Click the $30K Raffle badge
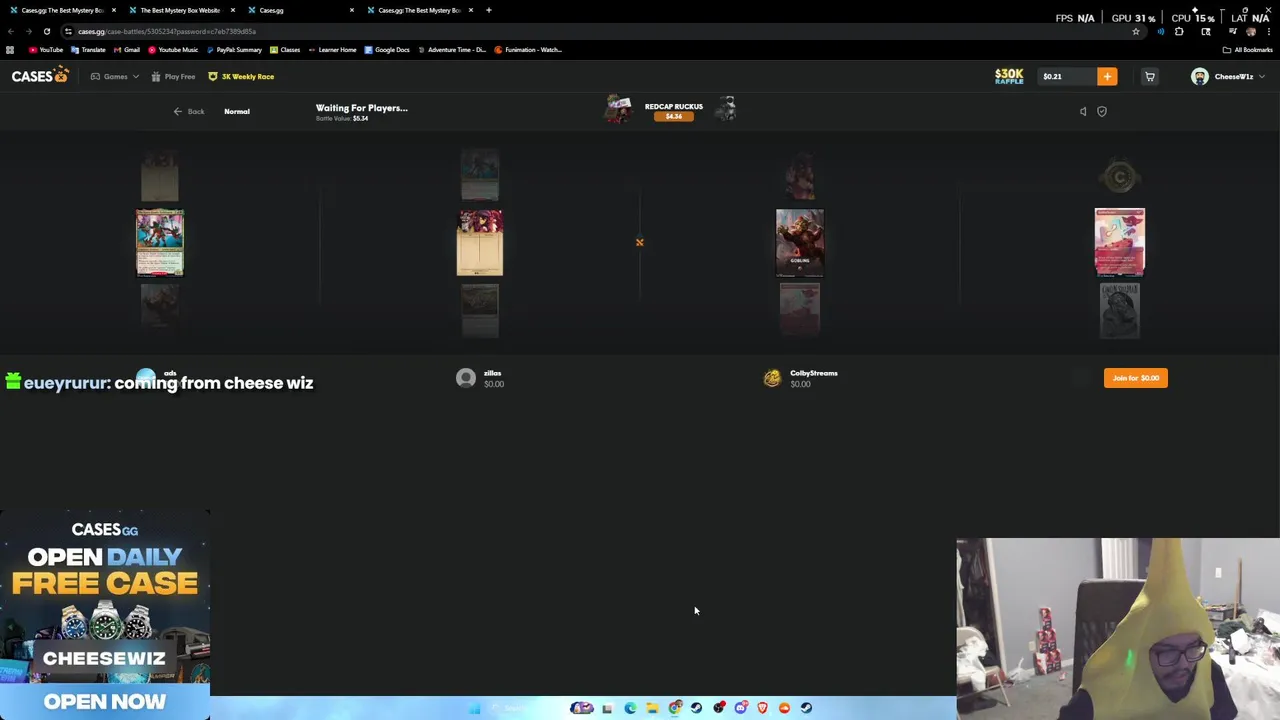This screenshot has height=720, width=1280. click(1009, 76)
